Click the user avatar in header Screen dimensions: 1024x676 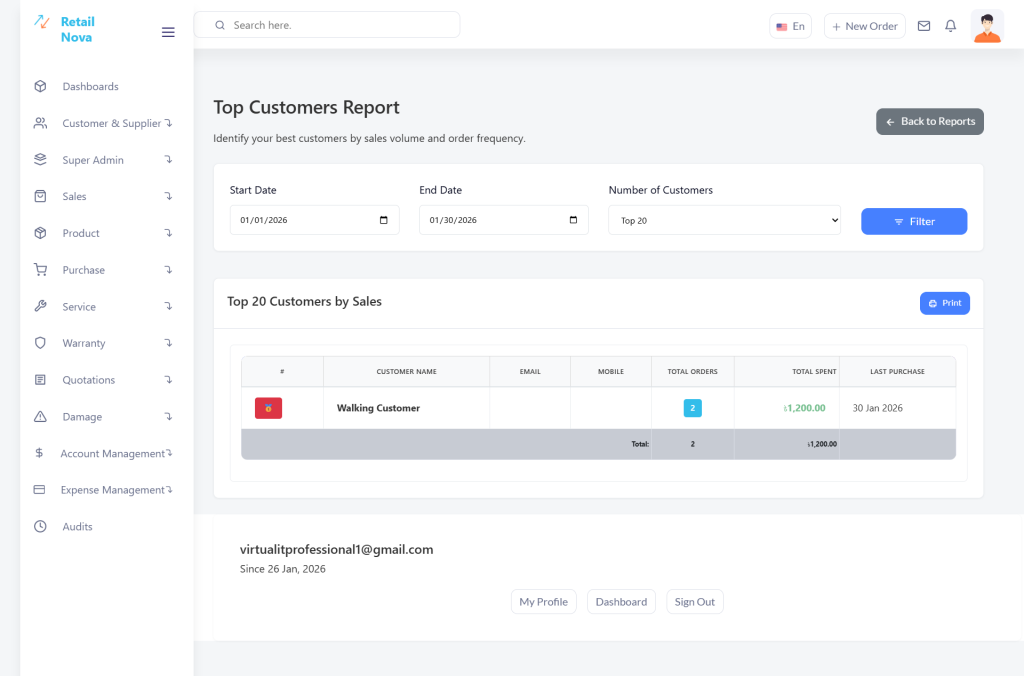click(x=987, y=27)
